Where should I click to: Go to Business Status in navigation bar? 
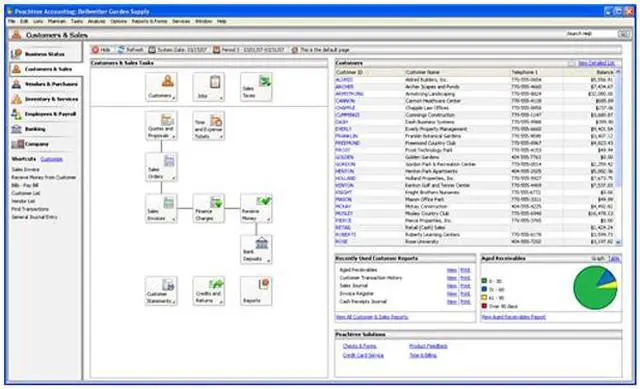pyautogui.click(x=44, y=54)
